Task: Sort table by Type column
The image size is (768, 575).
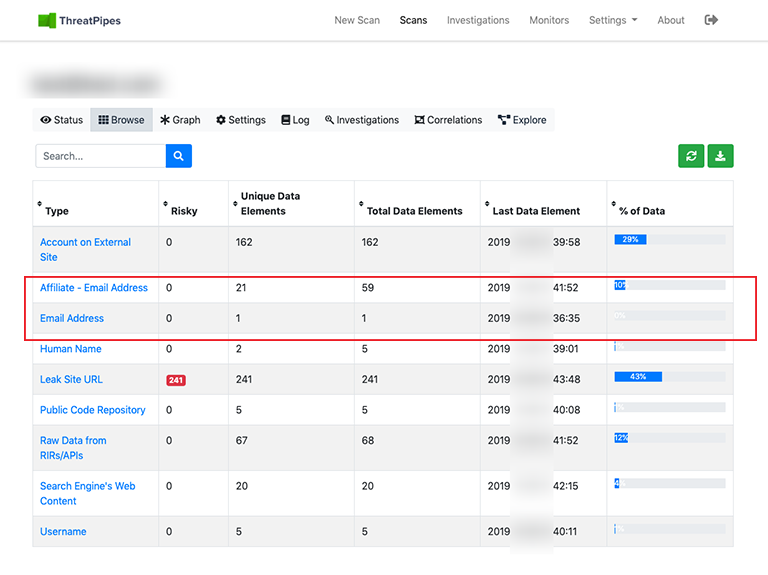Action: (56, 211)
